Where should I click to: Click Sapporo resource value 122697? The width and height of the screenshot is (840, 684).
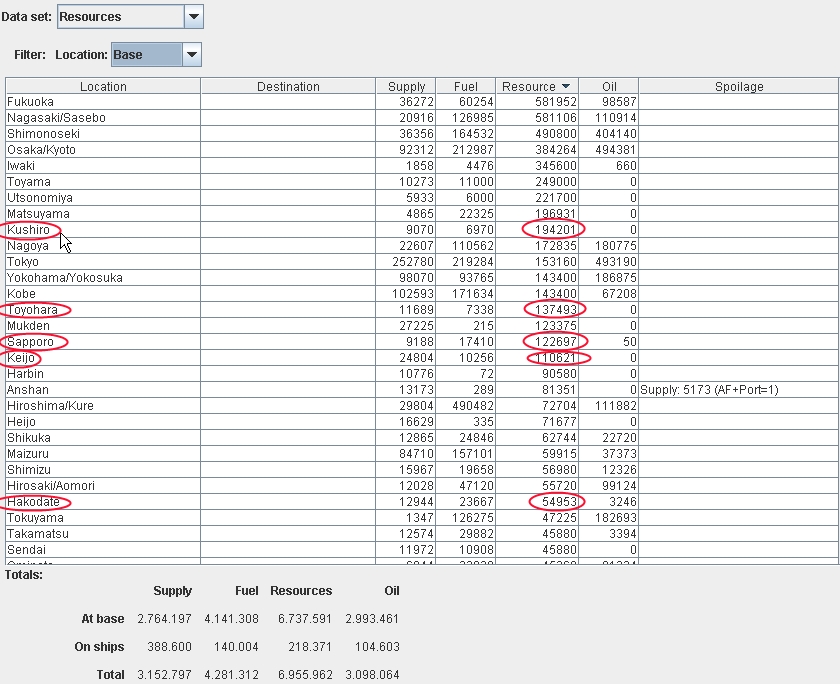click(x=556, y=342)
